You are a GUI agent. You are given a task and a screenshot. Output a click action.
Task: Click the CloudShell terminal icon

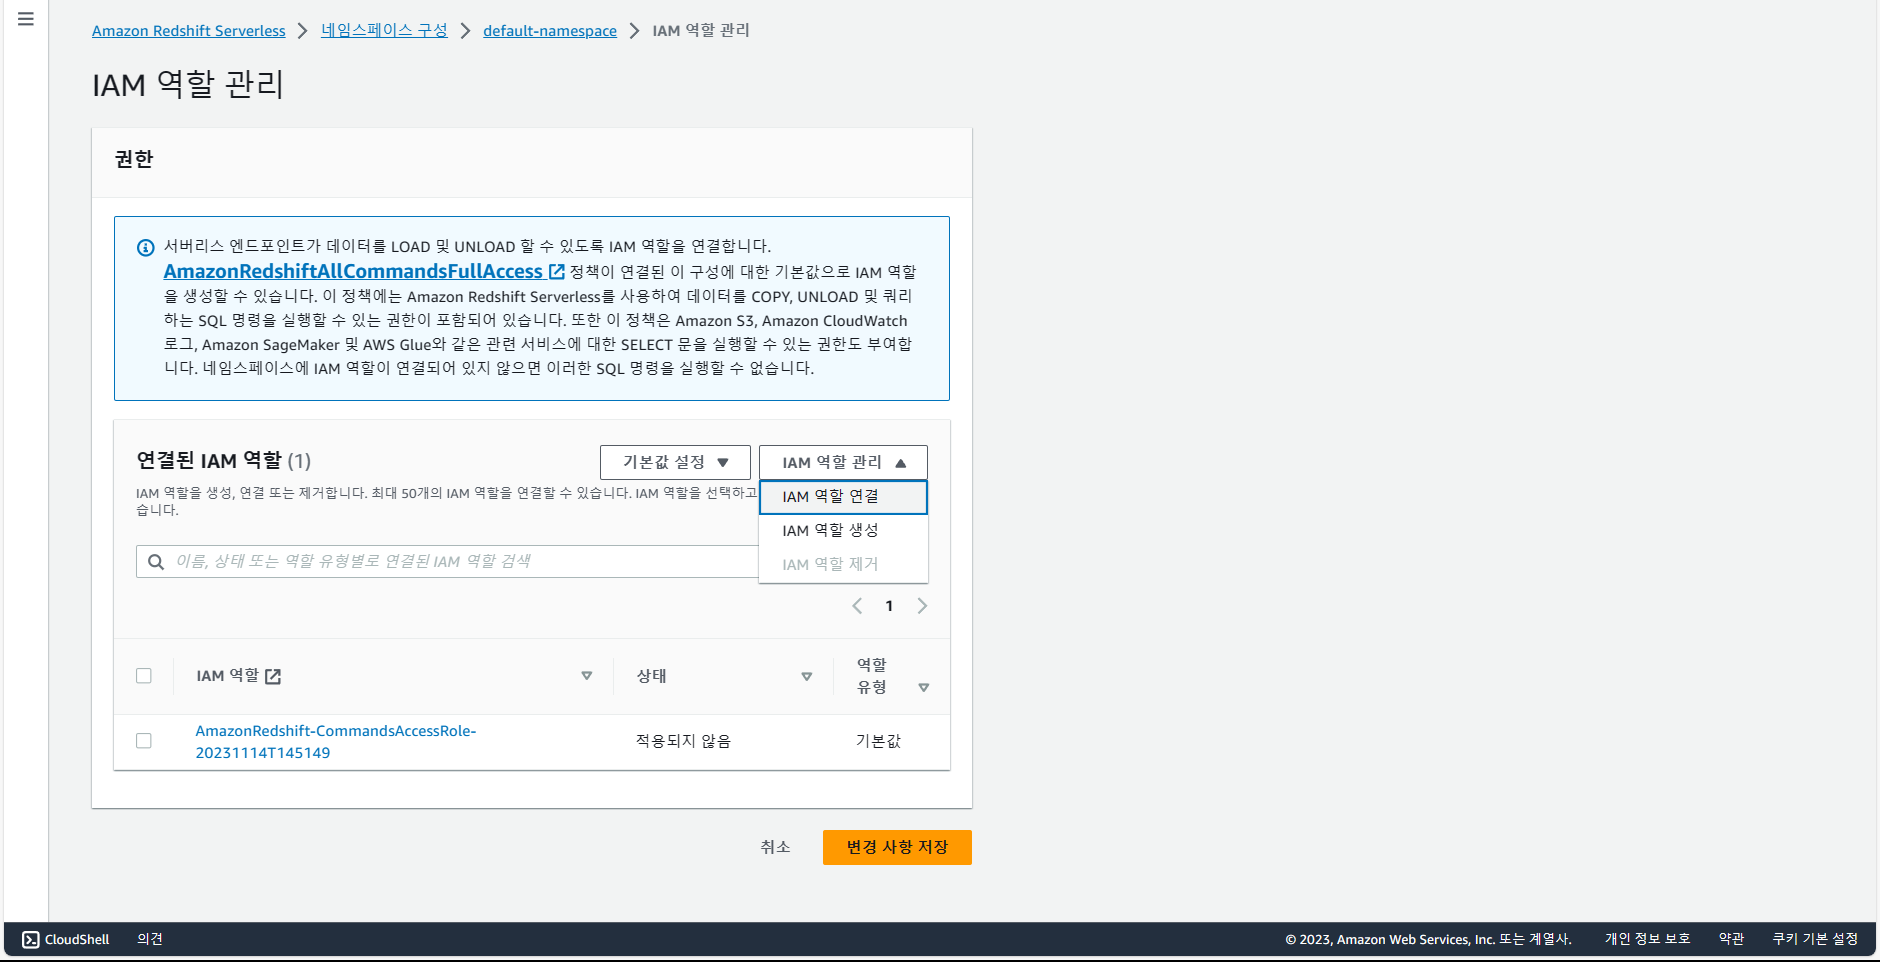tap(31, 939)
